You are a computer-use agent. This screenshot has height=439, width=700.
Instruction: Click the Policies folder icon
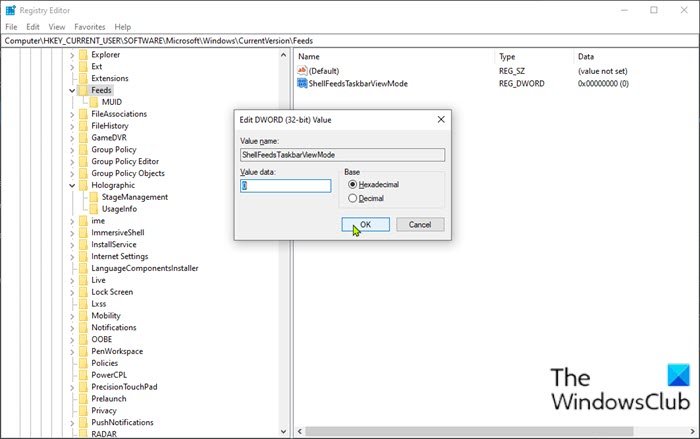(x=83, y=363)
